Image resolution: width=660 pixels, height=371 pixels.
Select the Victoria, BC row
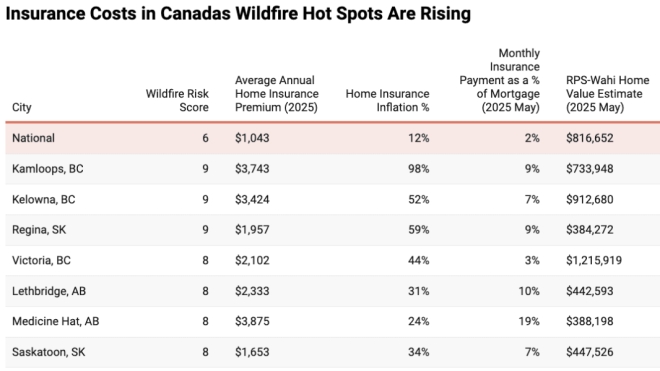(x=333, y=260)
